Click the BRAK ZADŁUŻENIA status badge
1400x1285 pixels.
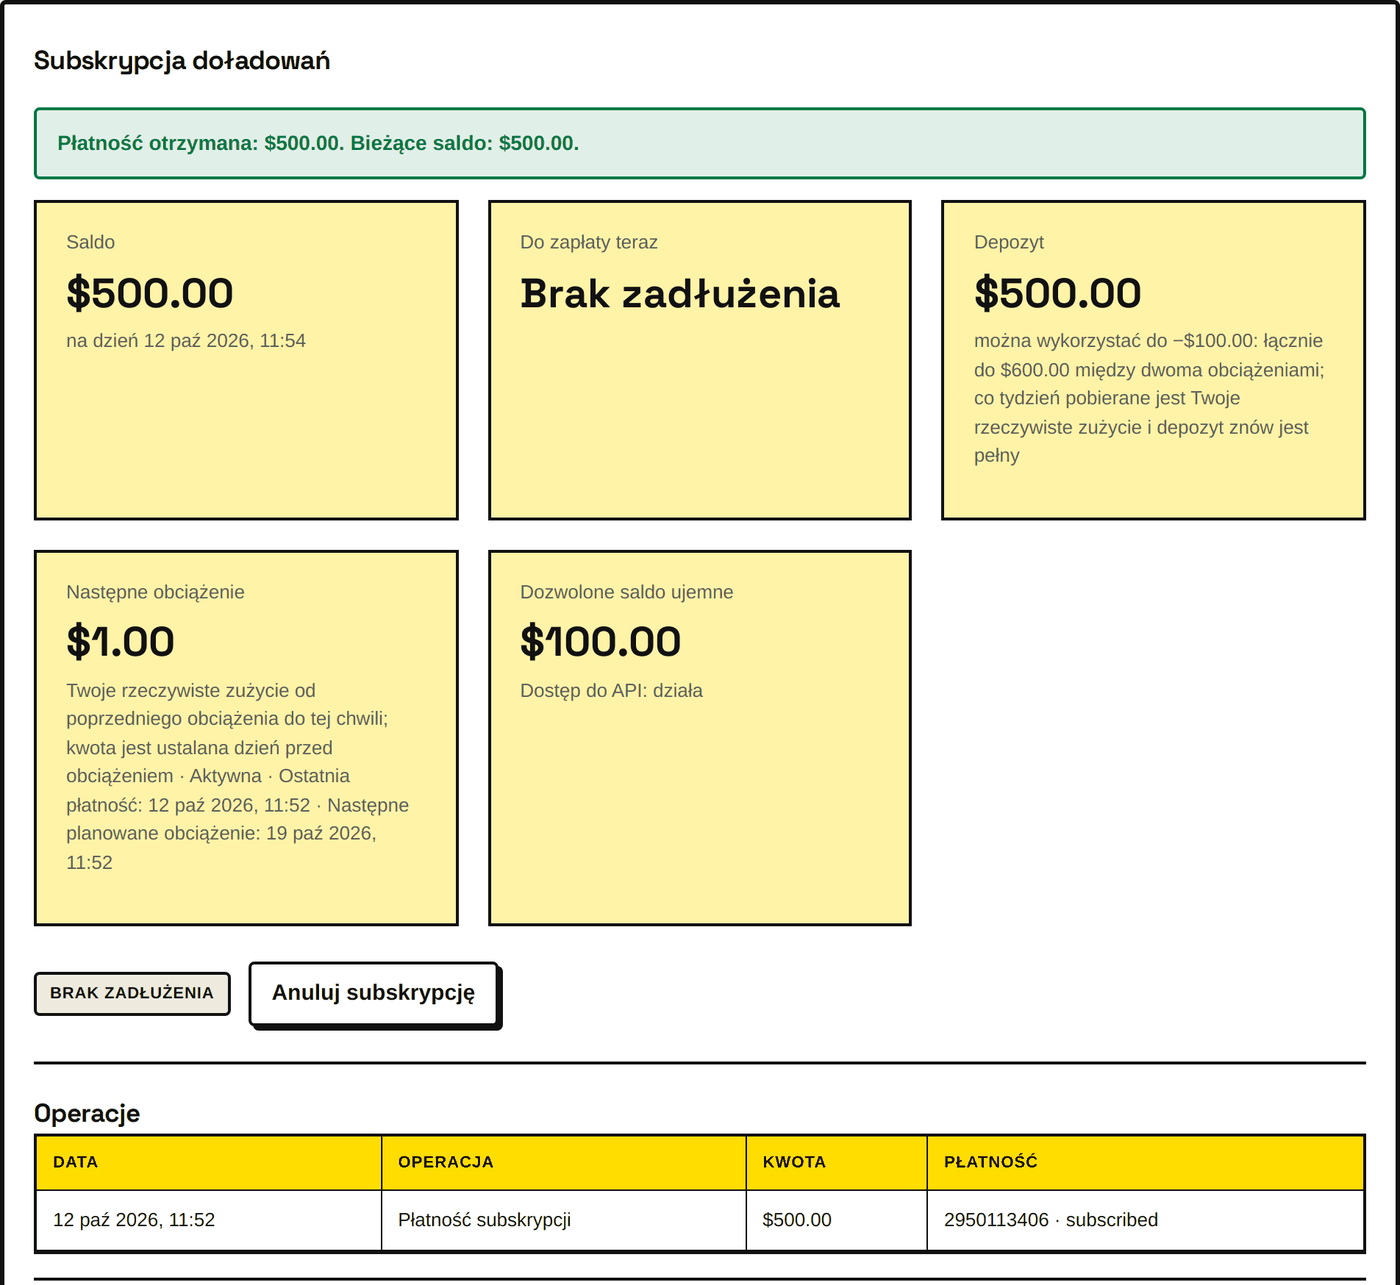pos(132,993)
